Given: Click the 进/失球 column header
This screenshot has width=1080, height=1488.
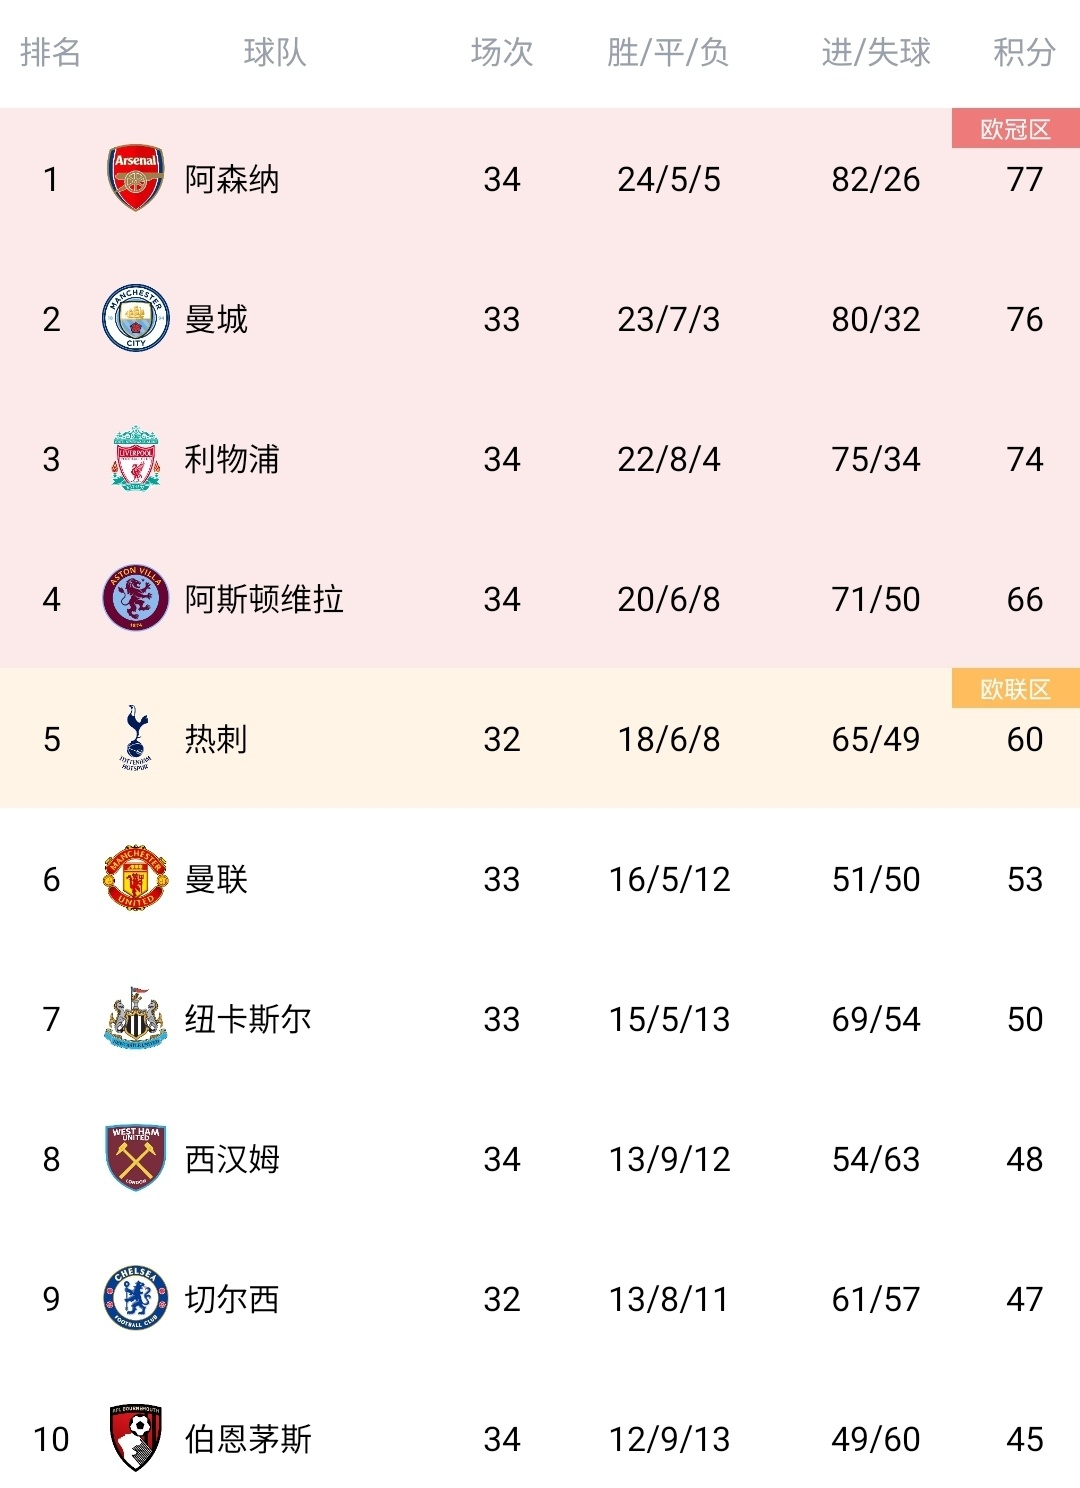Looking at the screenshot, I should point(876,52).
